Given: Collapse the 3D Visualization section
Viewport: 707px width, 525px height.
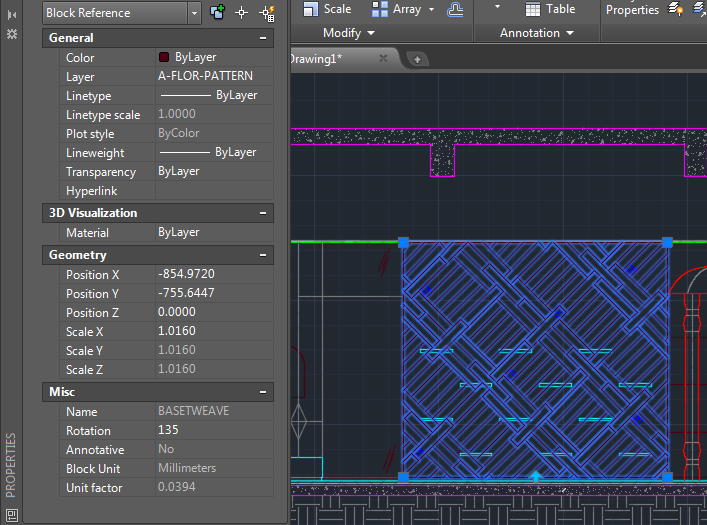Looking at the screenshot, I should coord(263,213).
